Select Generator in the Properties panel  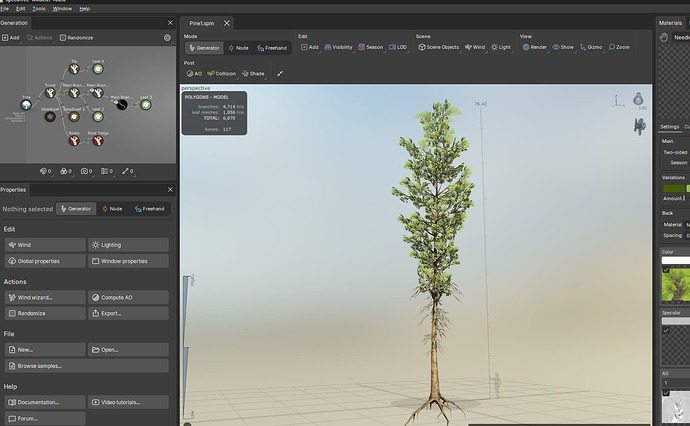(76, 209)
